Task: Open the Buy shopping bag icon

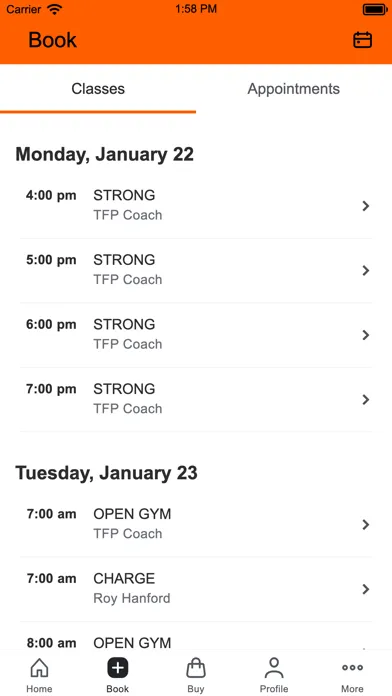Action: (196, 668)
